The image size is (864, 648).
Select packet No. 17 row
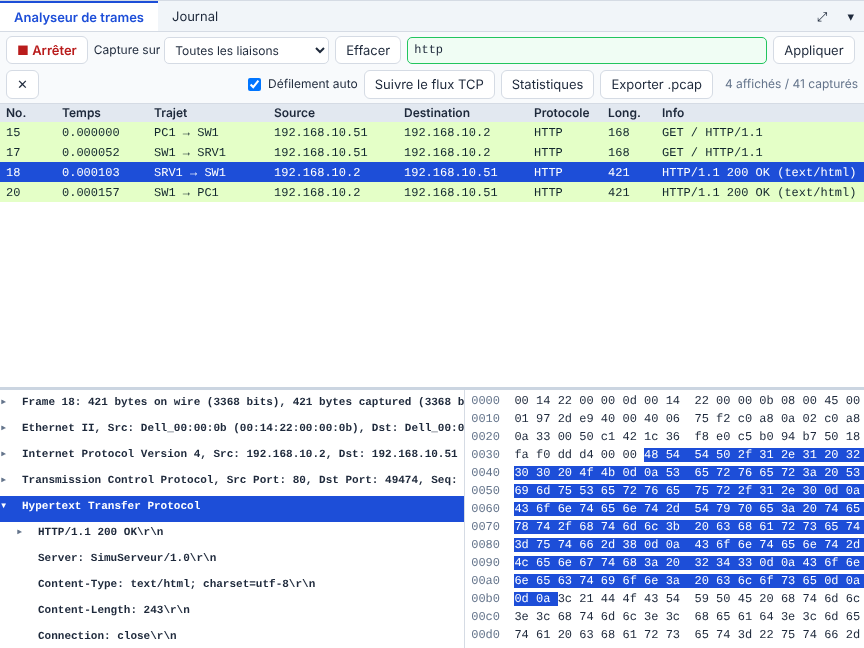[x=432, y=152]
